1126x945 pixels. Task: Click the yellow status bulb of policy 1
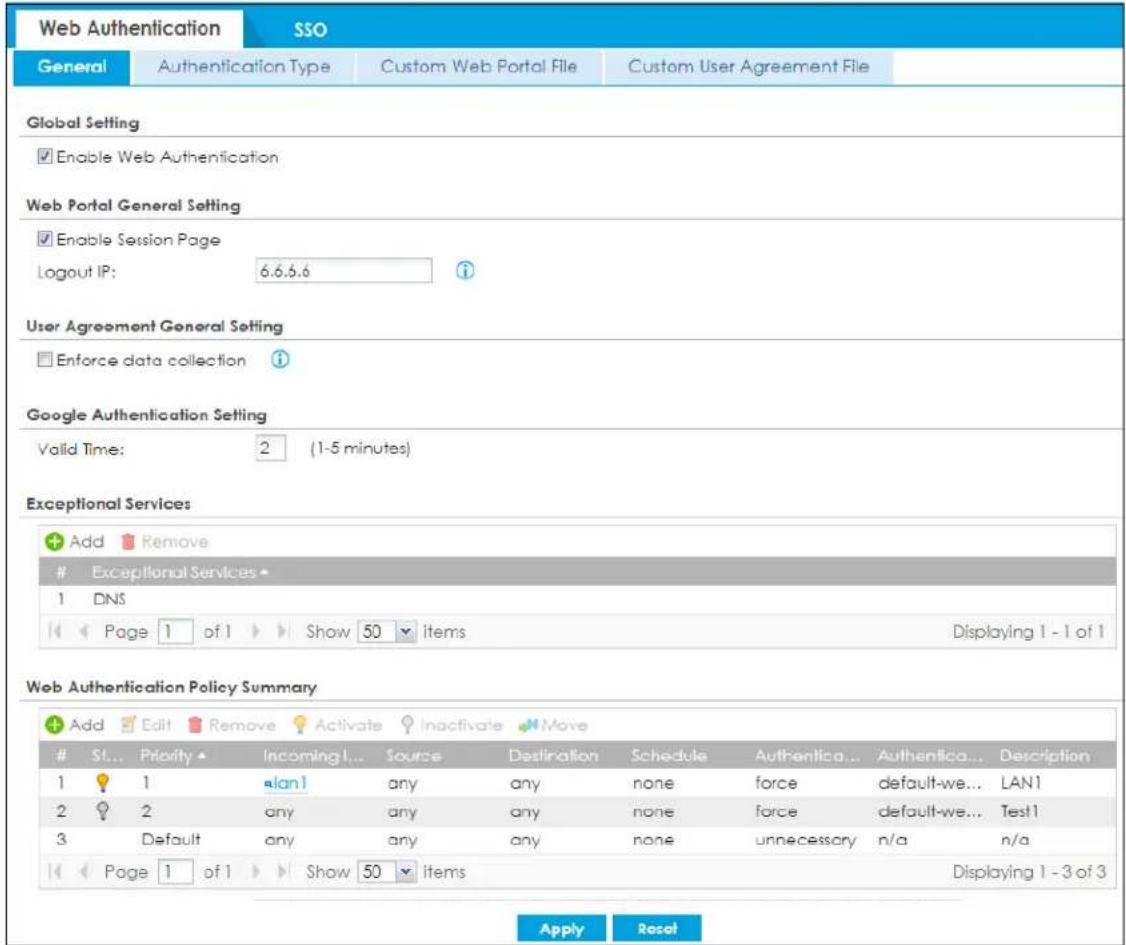pyautogui.click(x=103, y=783)
